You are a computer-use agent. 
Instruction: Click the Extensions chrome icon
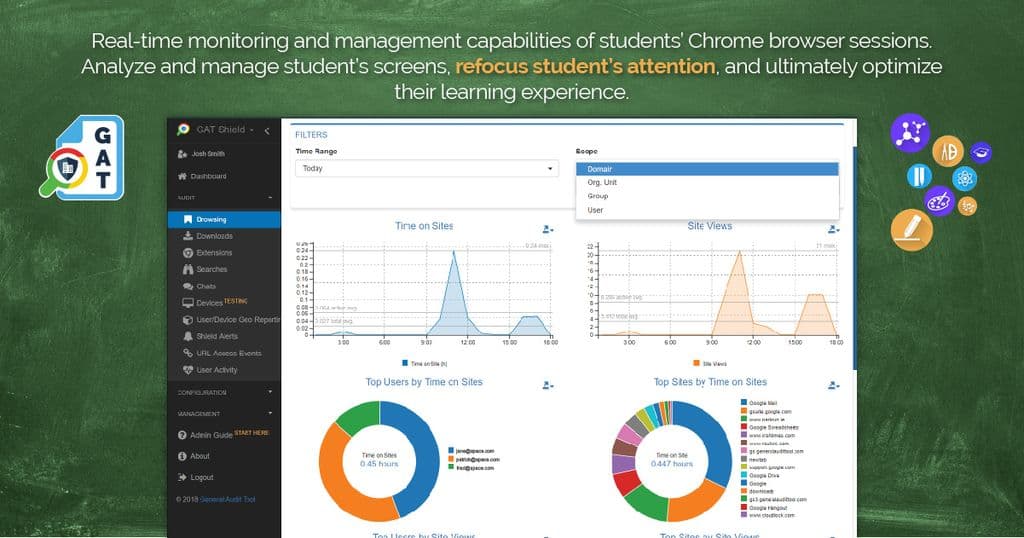pyautogui.click(x=188, y=253)
